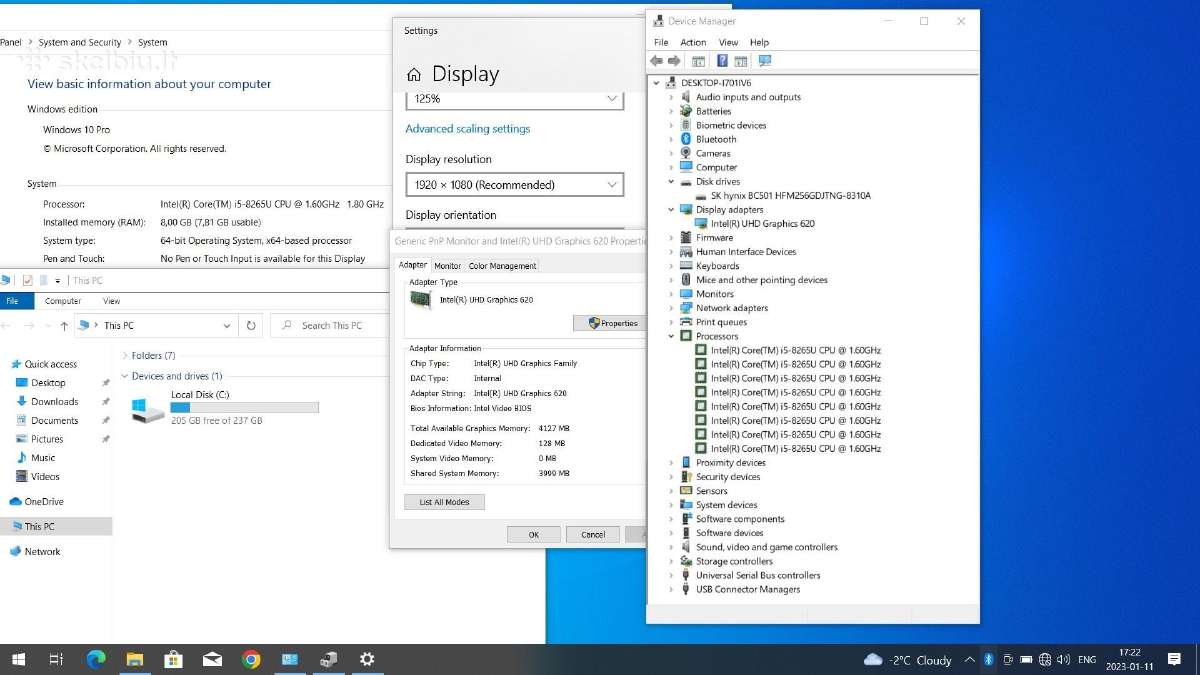Open the Mail app from the taskbar
1200x675 pixels.
click(212, 659)
